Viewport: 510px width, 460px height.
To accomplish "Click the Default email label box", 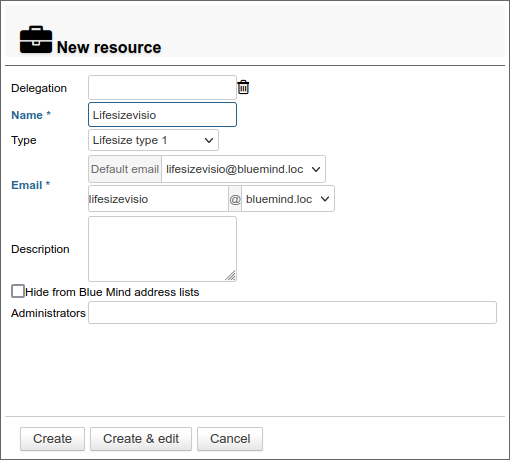I will [x=125, y=169].
